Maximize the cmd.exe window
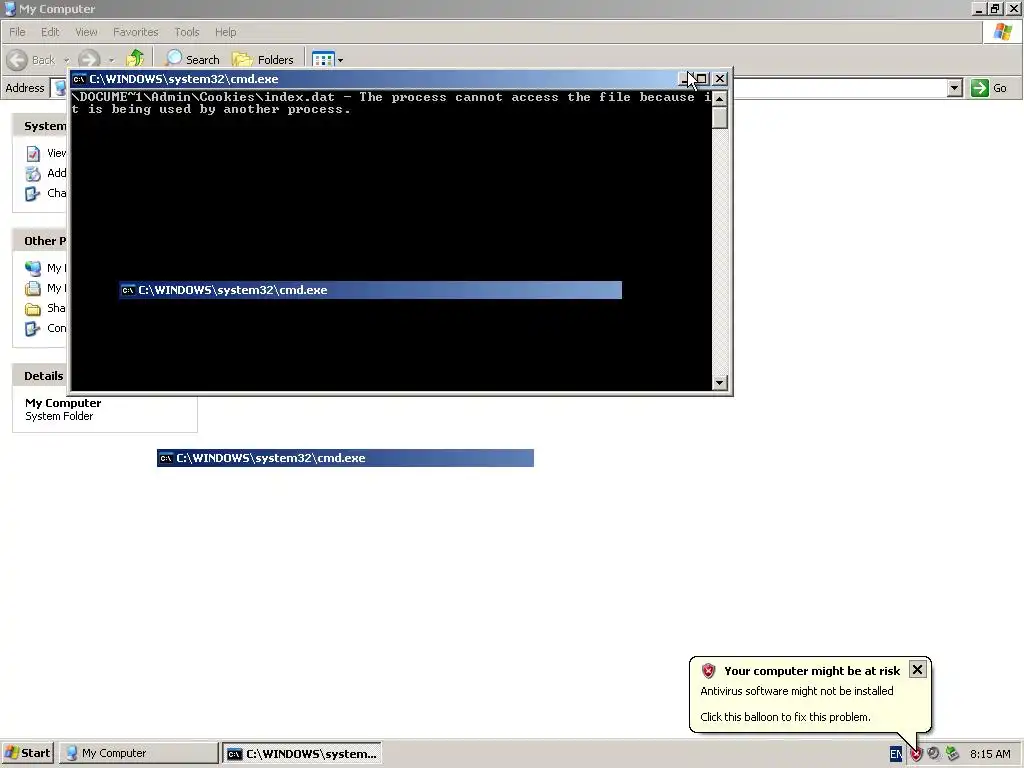 [x=701, y=79]
